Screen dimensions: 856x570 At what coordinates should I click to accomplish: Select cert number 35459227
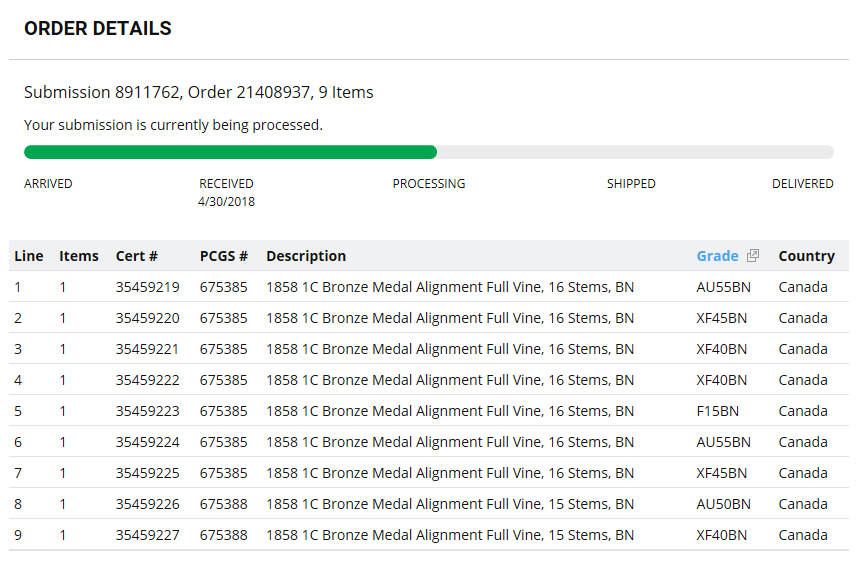147,536
